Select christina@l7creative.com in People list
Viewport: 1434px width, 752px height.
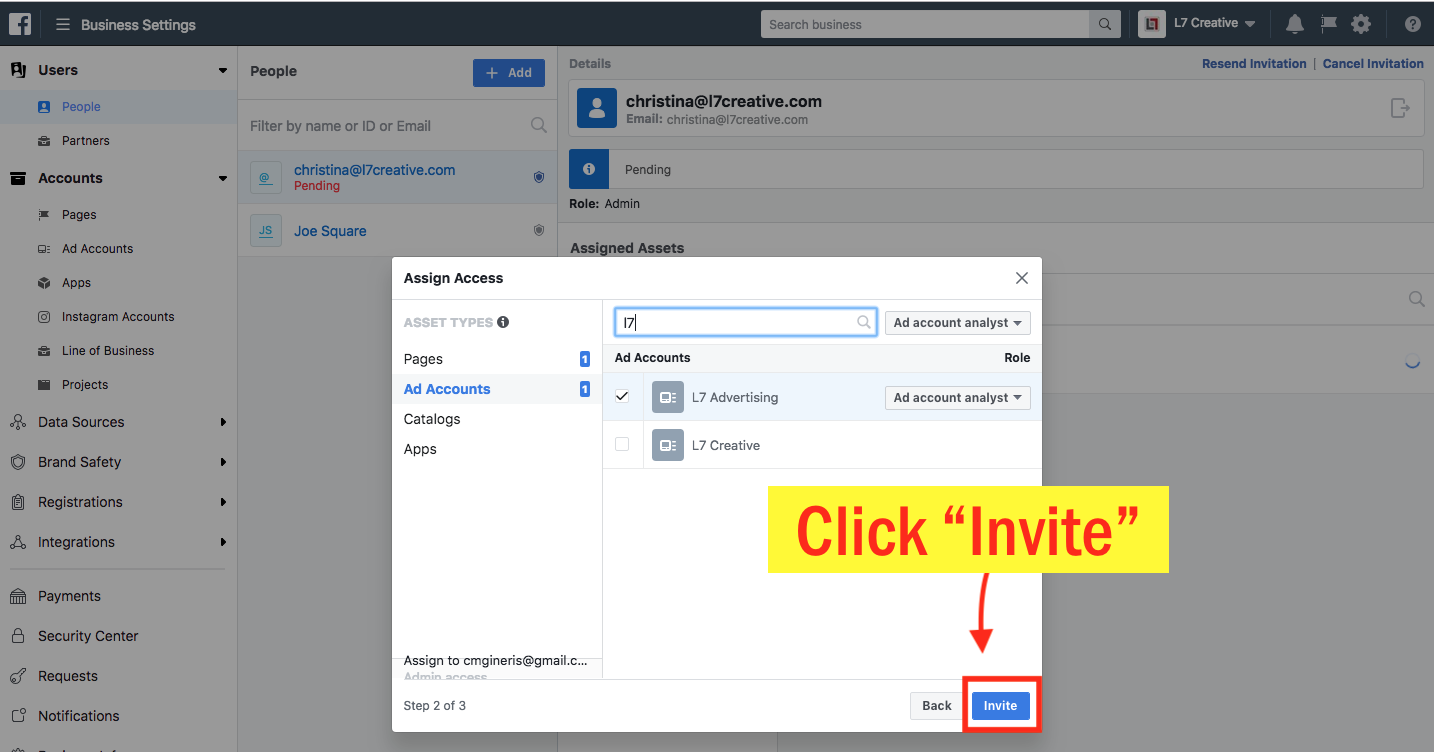coord(397,177)
